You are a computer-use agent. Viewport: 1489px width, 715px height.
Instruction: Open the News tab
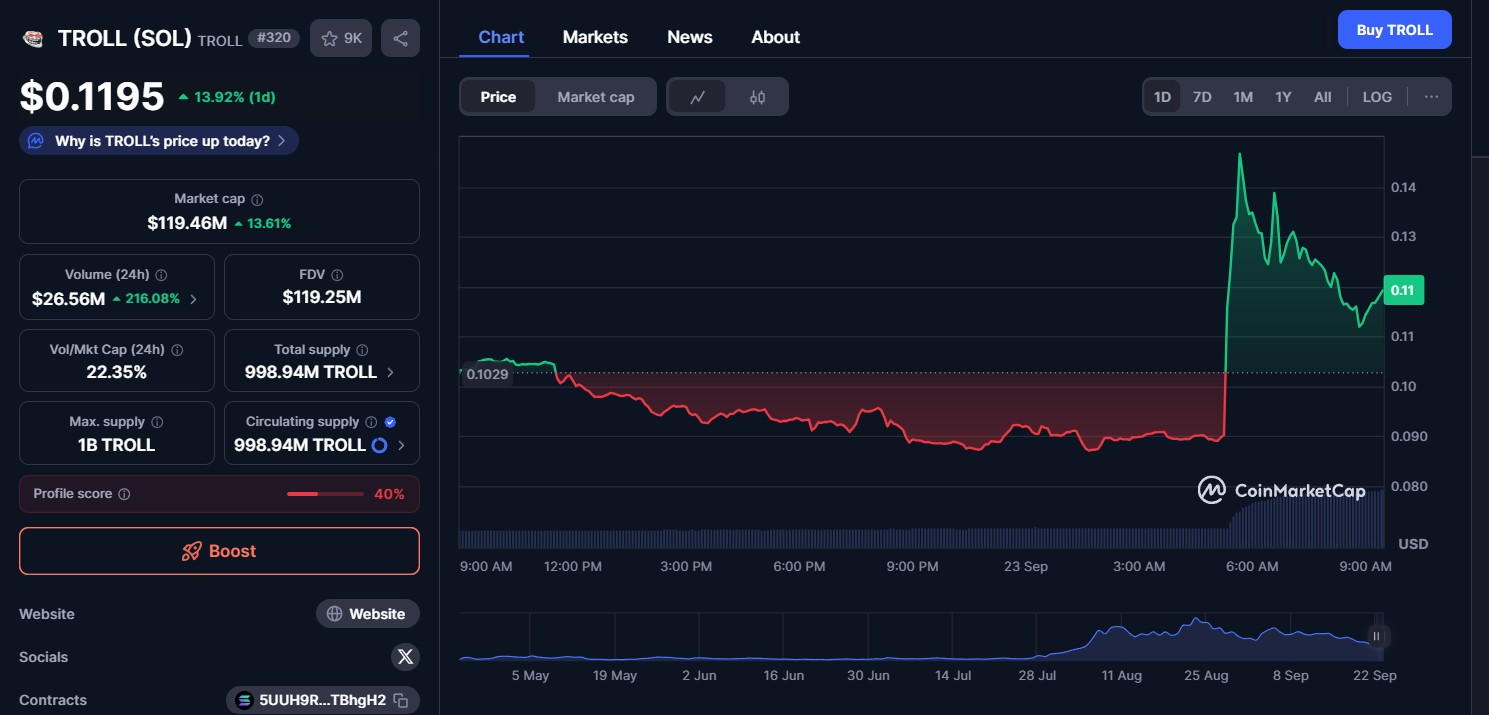pos(690,37)
